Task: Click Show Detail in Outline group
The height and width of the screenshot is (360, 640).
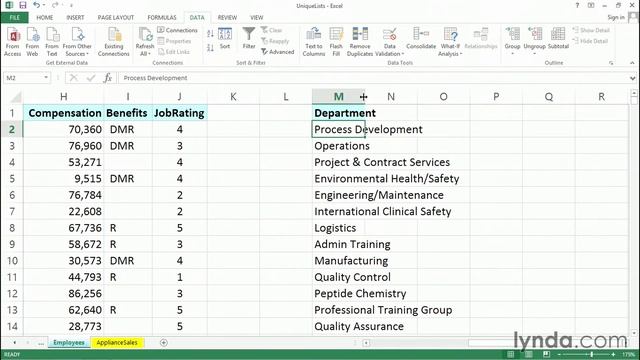Action: [x=591, y=30]
